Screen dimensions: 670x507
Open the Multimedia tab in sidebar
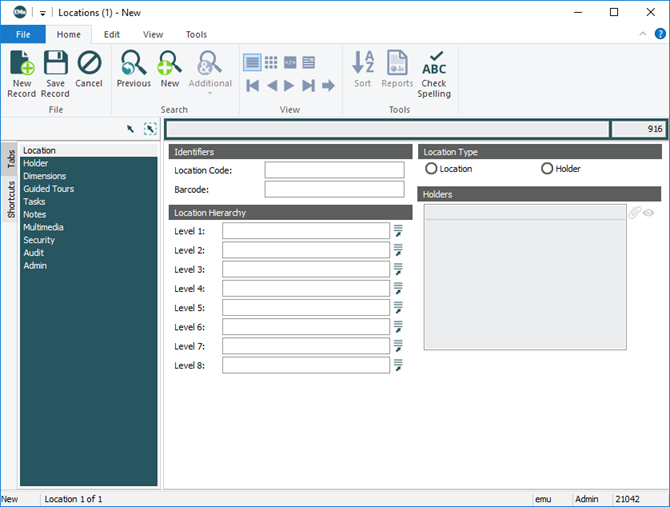(x=43, y=227)
